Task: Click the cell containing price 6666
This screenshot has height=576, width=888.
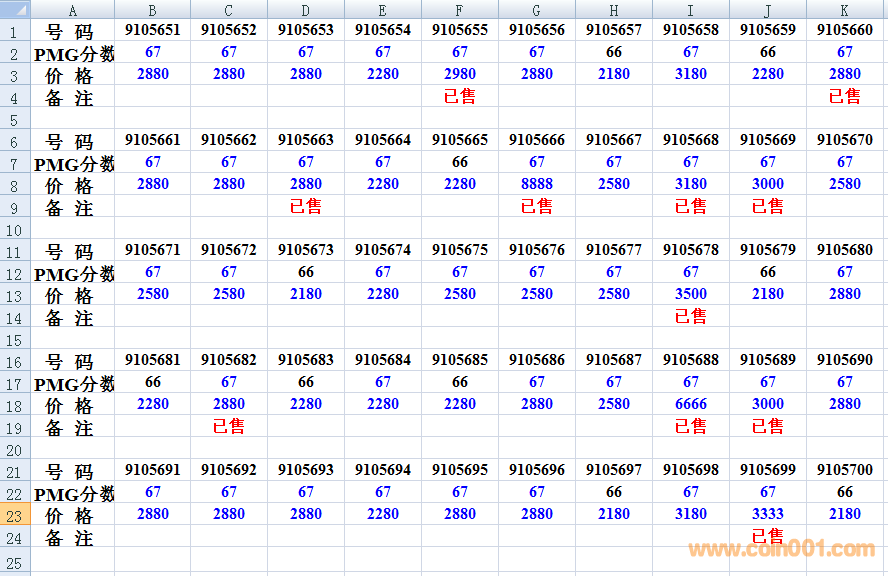Action: pos(691,404)
